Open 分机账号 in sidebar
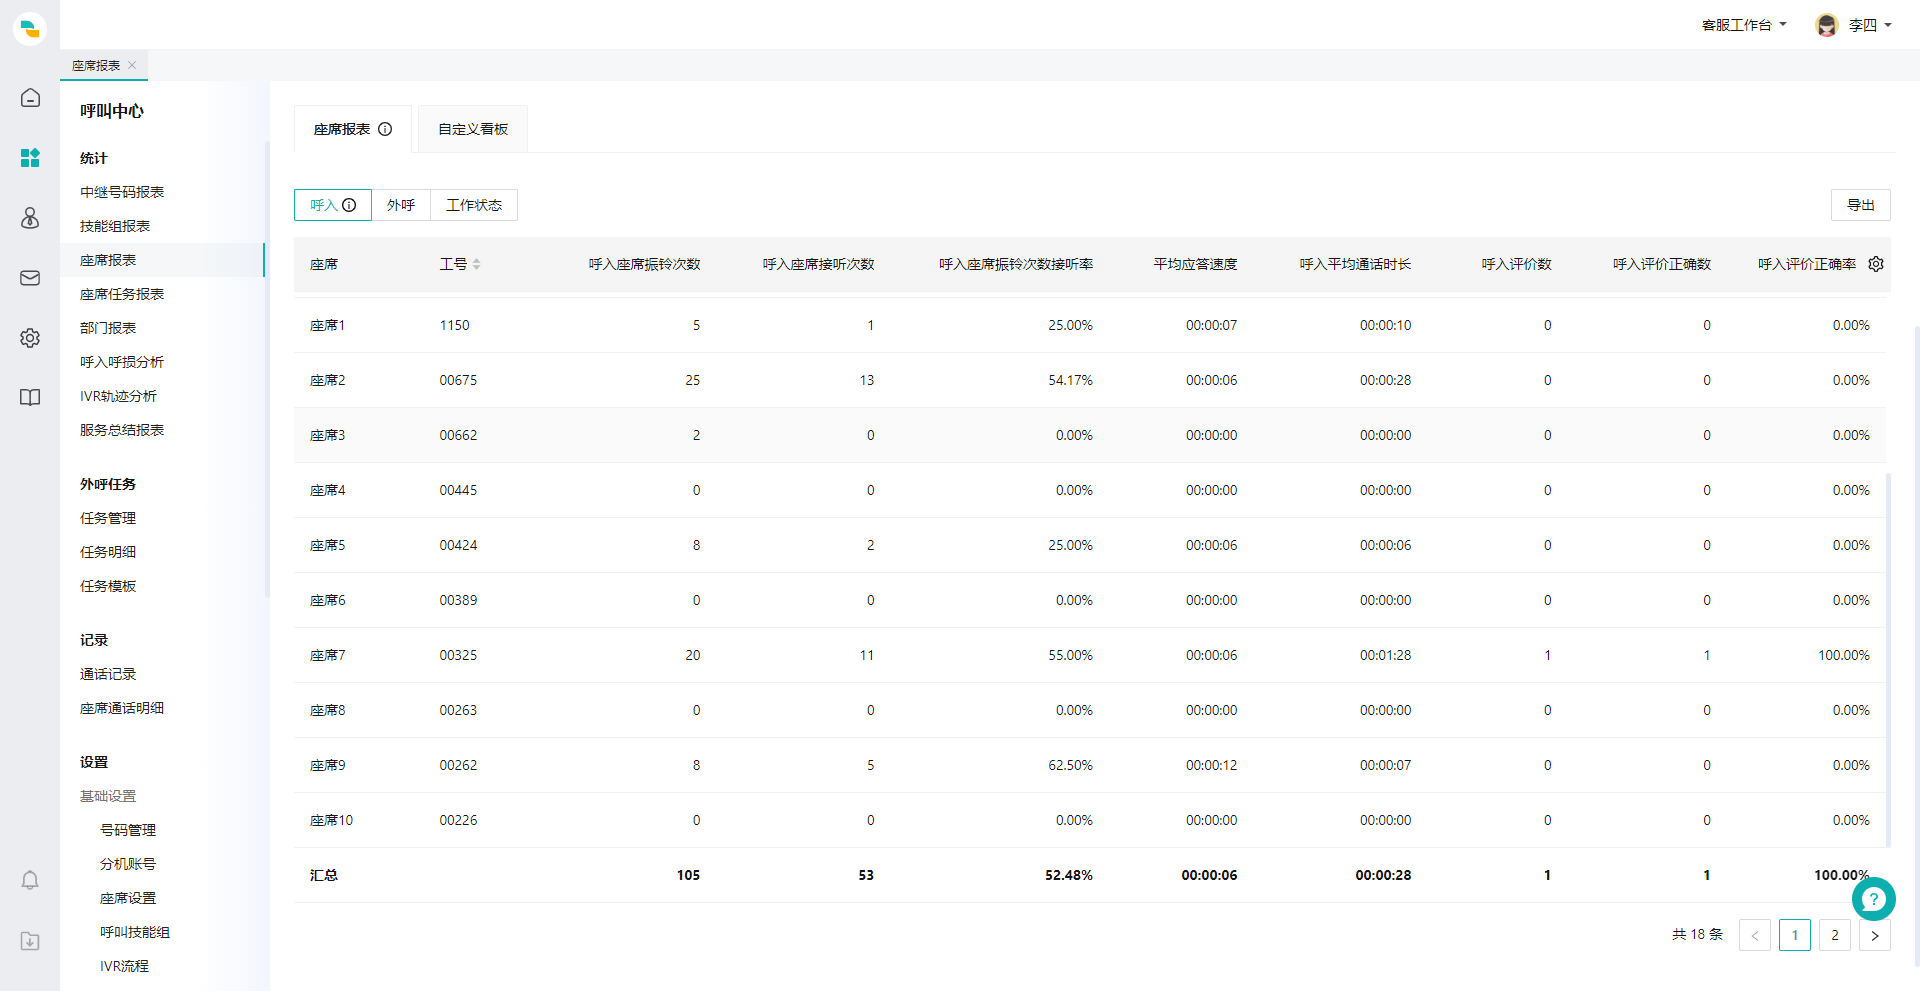The height and width of the screenshot is (991, 1920). [128, 864]
